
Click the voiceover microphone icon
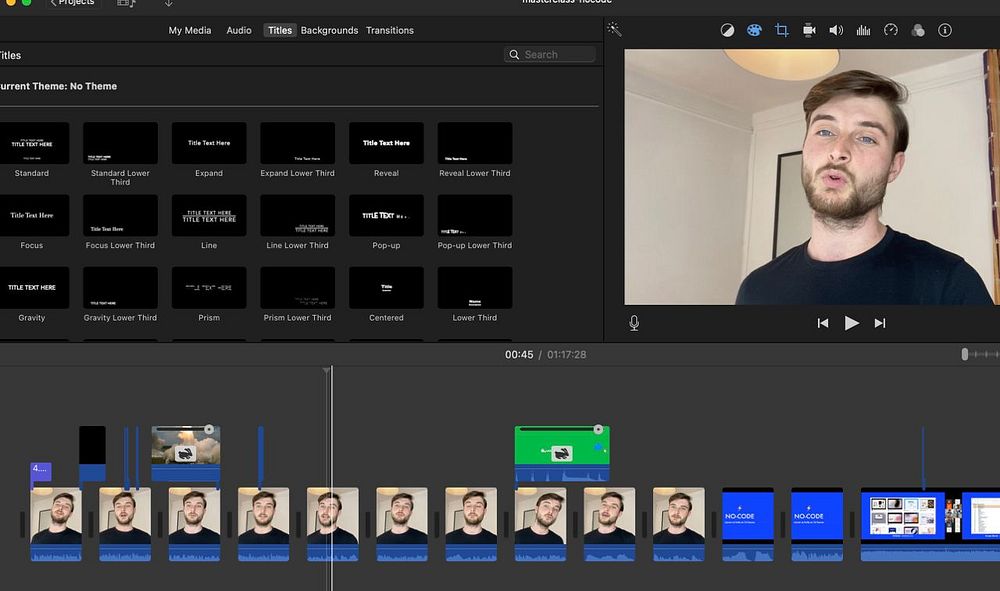coord(634,323)
